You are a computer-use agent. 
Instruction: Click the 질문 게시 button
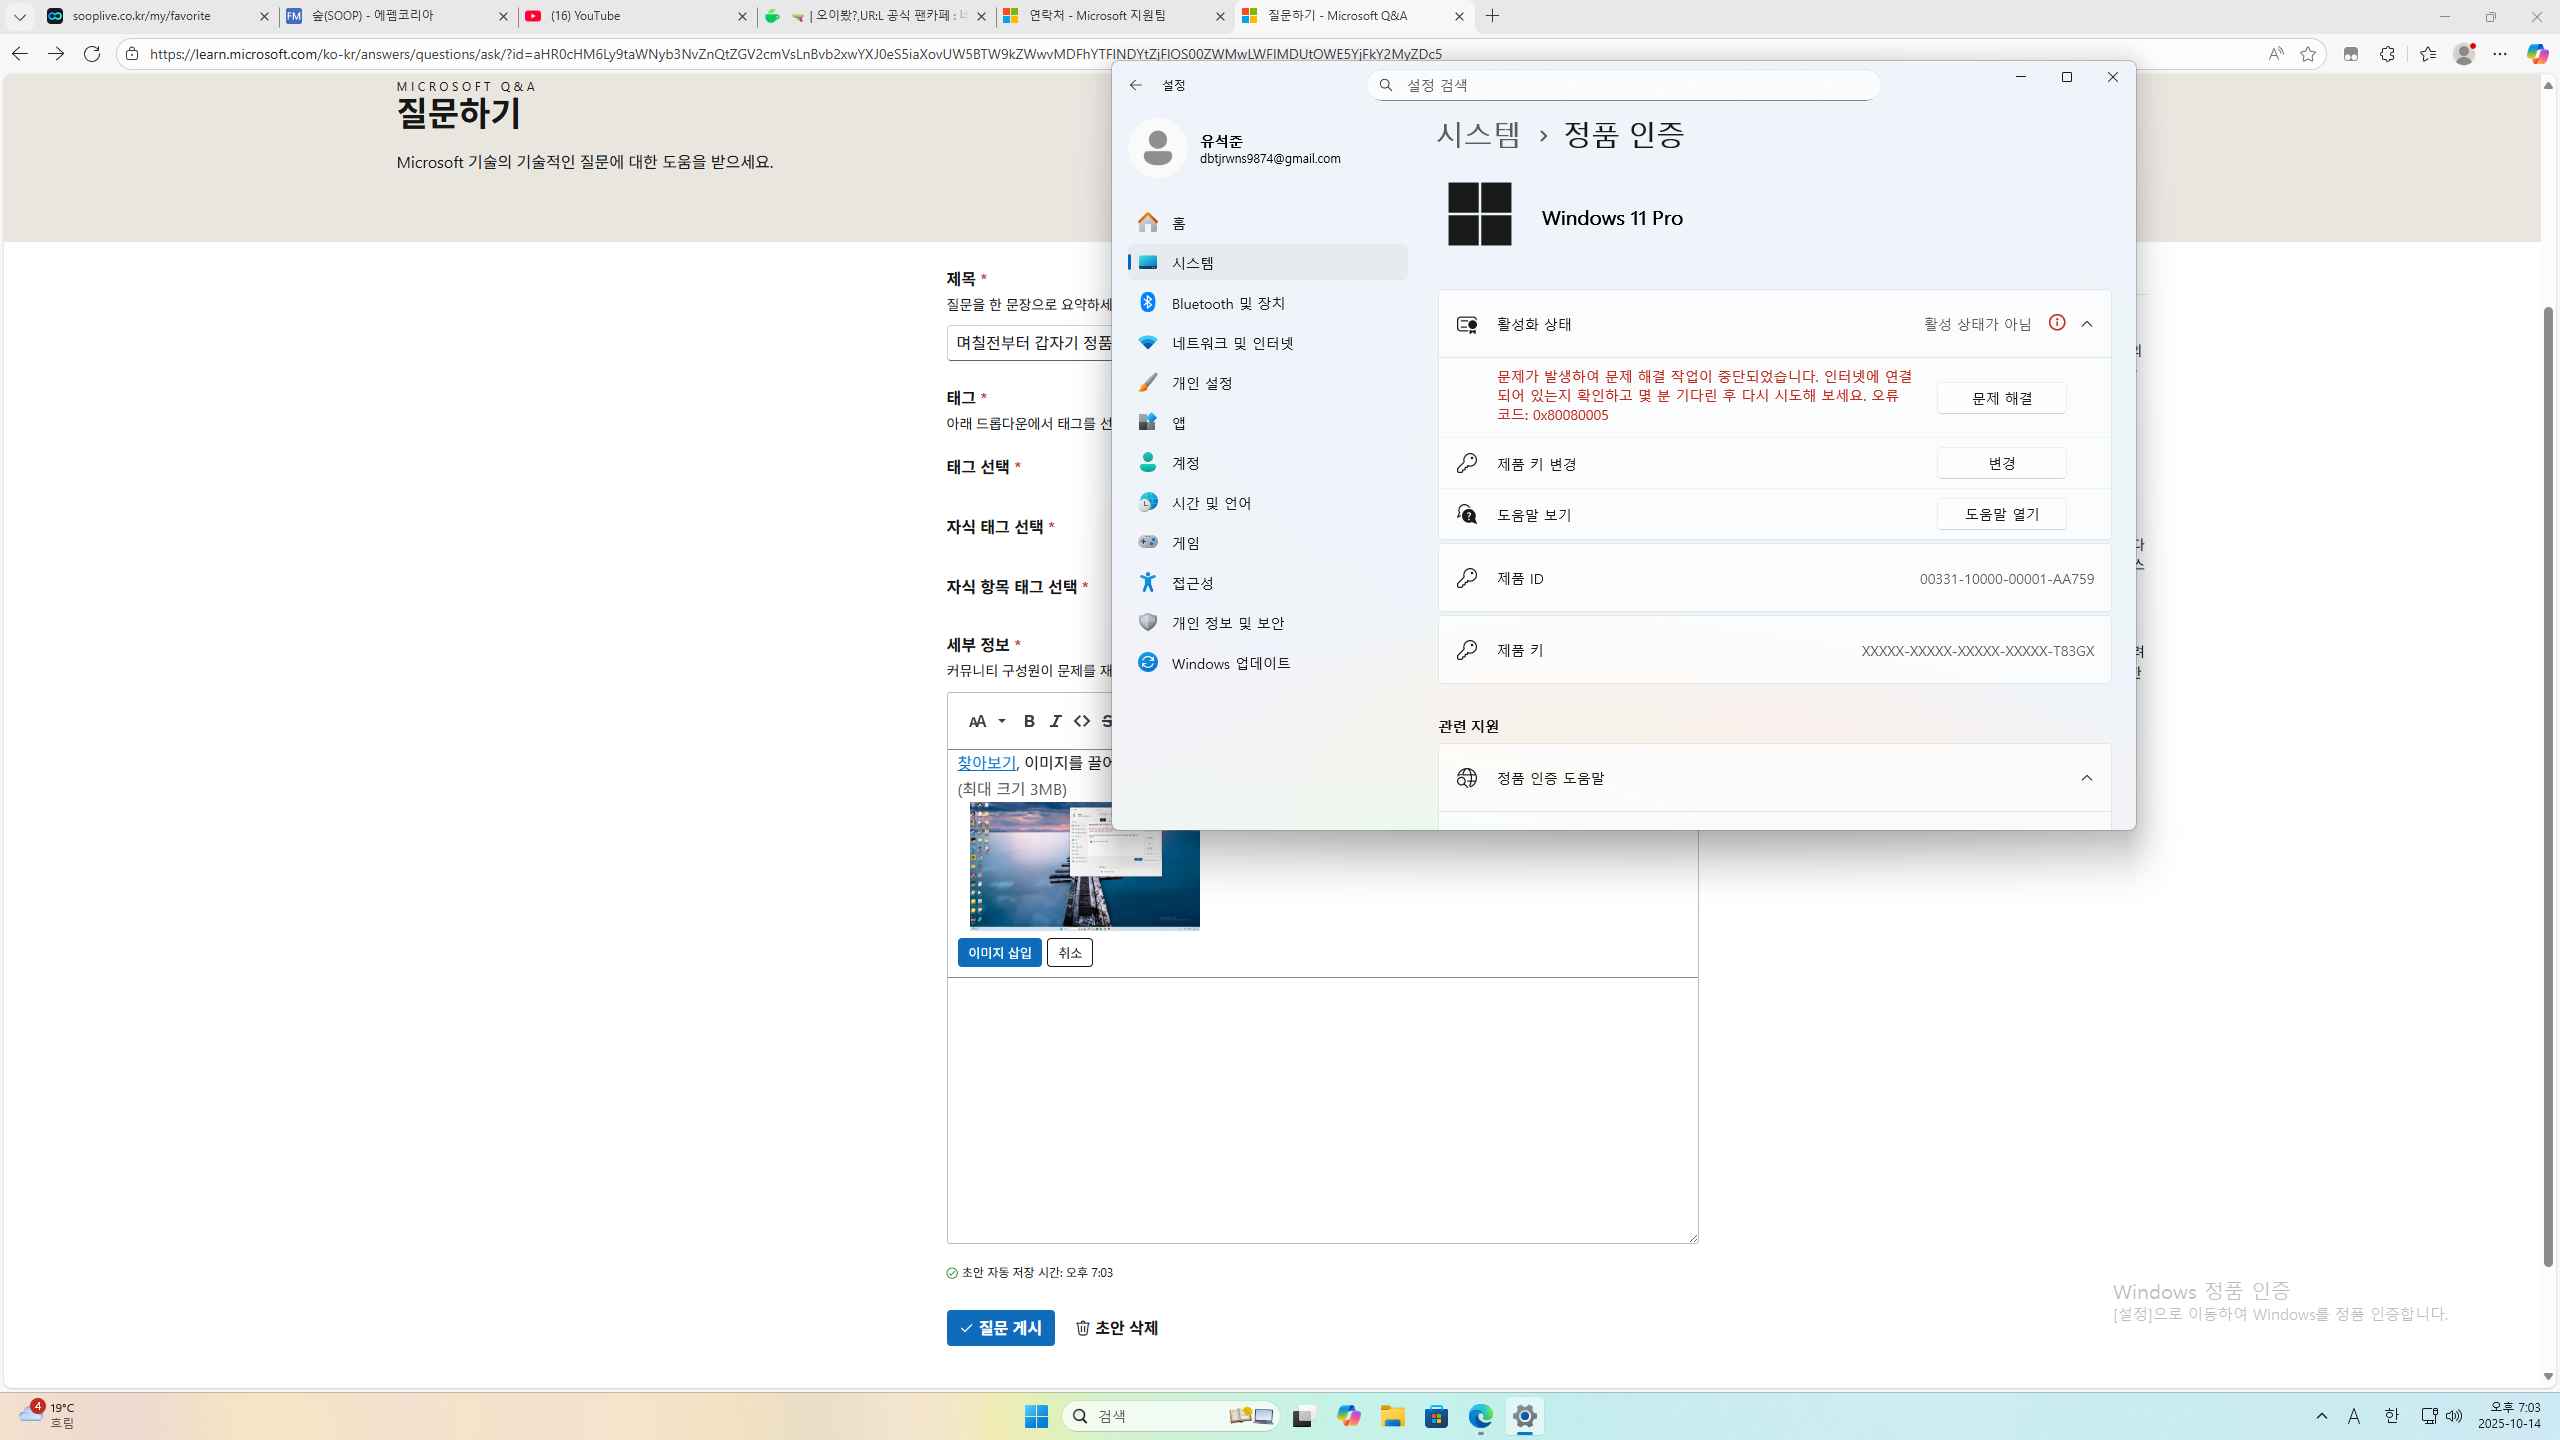[1000, 1328]
